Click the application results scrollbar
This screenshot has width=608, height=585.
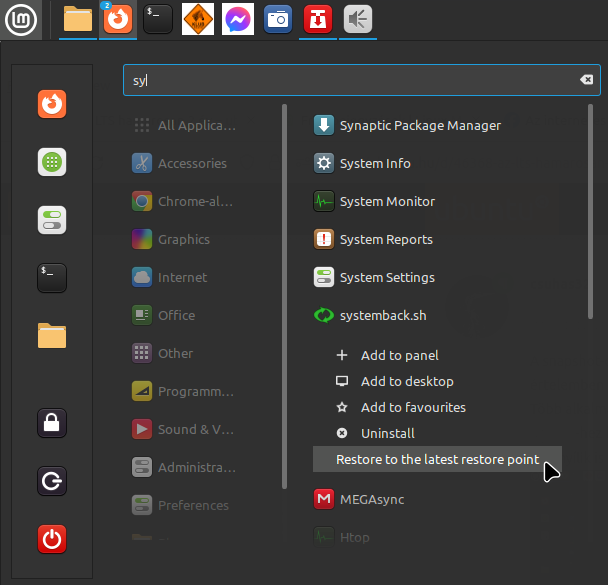pyautogui.click(x=590, y=211)
